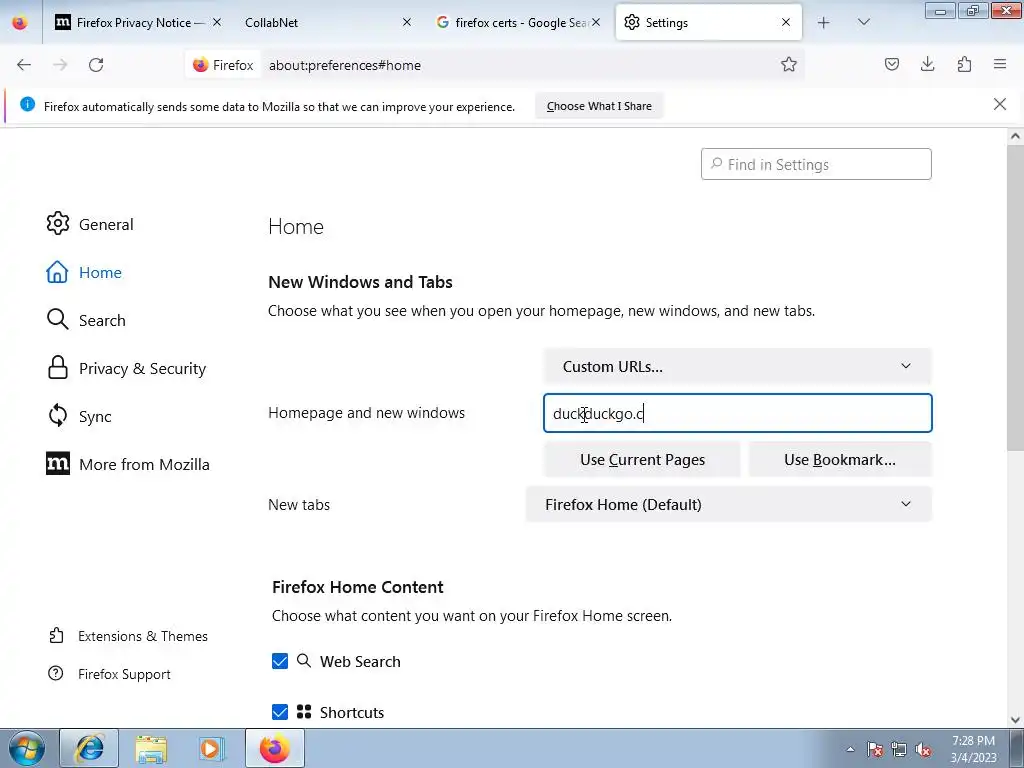Click the Firefox identity box in address bar
Image resolution: width=1024 pixels, height=768 pixels.
click(x=223, y=65)
